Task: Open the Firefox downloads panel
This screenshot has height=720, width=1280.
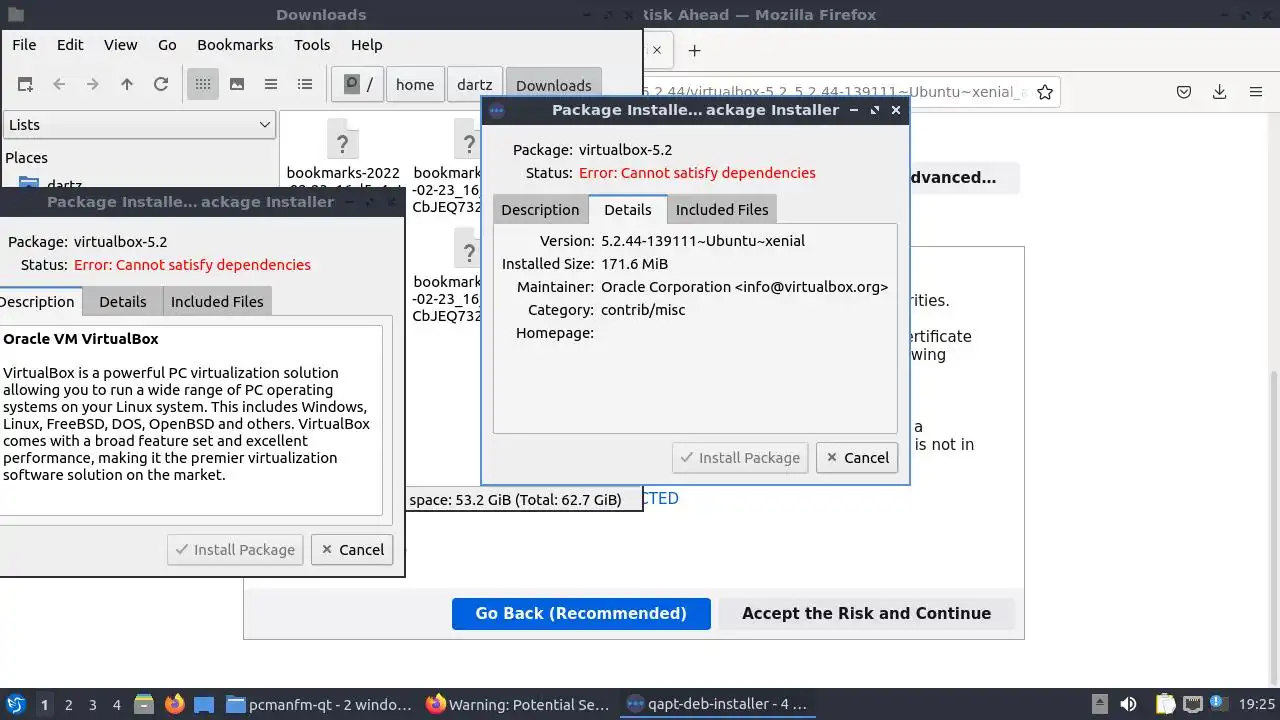Action: click(1220, 92)
